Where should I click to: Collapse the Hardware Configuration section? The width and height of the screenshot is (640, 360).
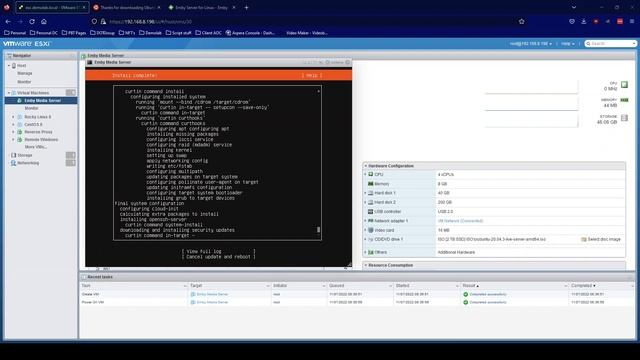(x=366, y=166)
